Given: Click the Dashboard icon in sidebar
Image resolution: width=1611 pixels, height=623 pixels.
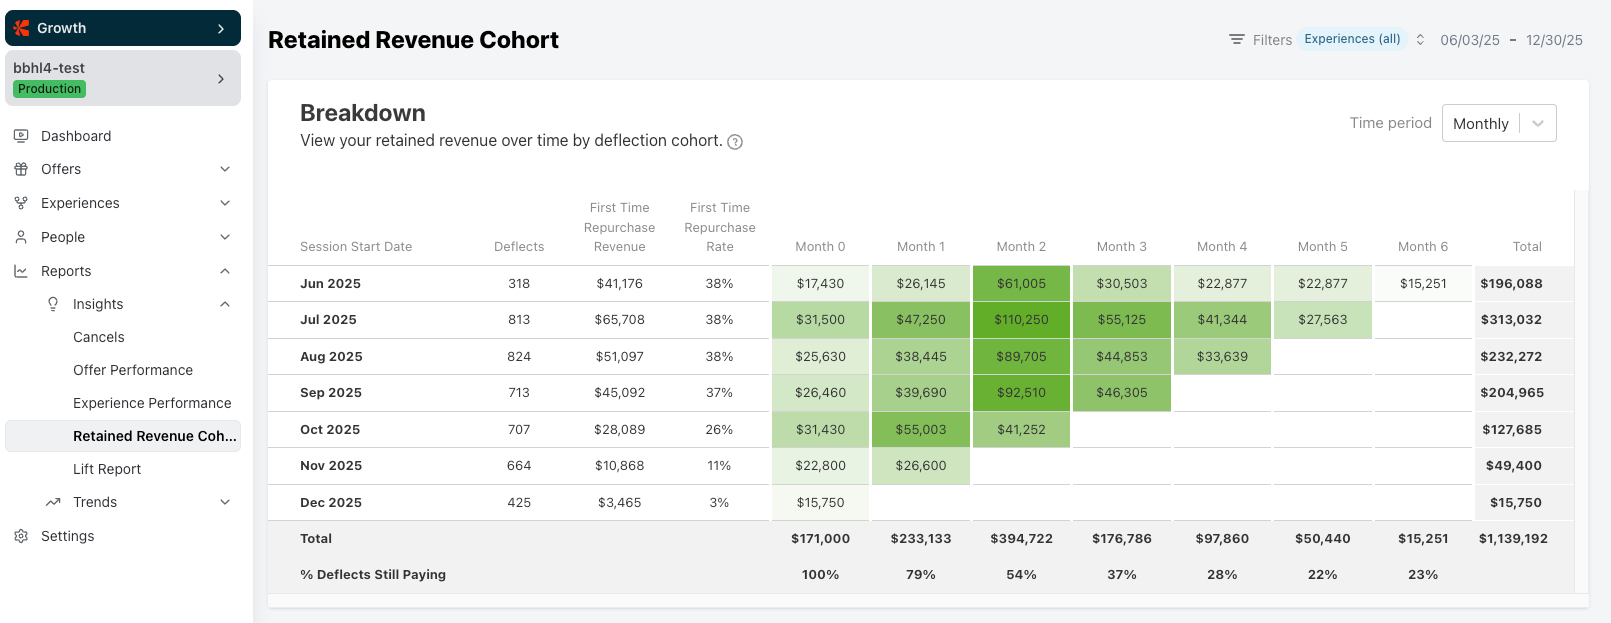Looking at the screenshot, I should pos(21,136).
